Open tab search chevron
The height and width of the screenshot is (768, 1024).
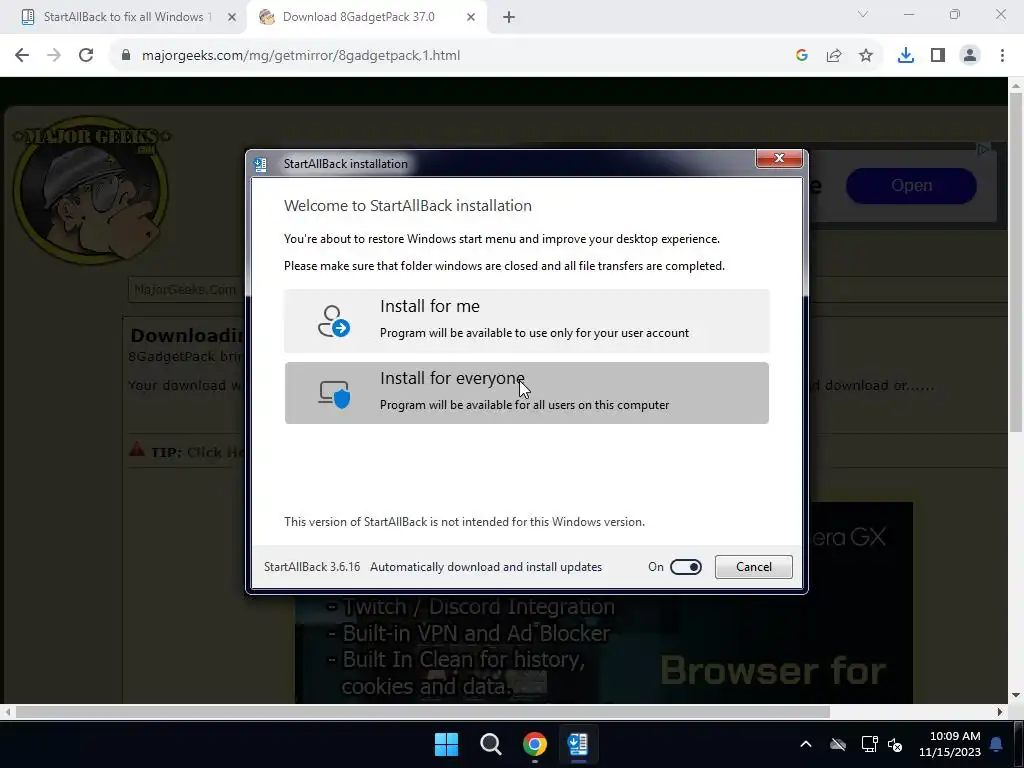tap(863, 14)
